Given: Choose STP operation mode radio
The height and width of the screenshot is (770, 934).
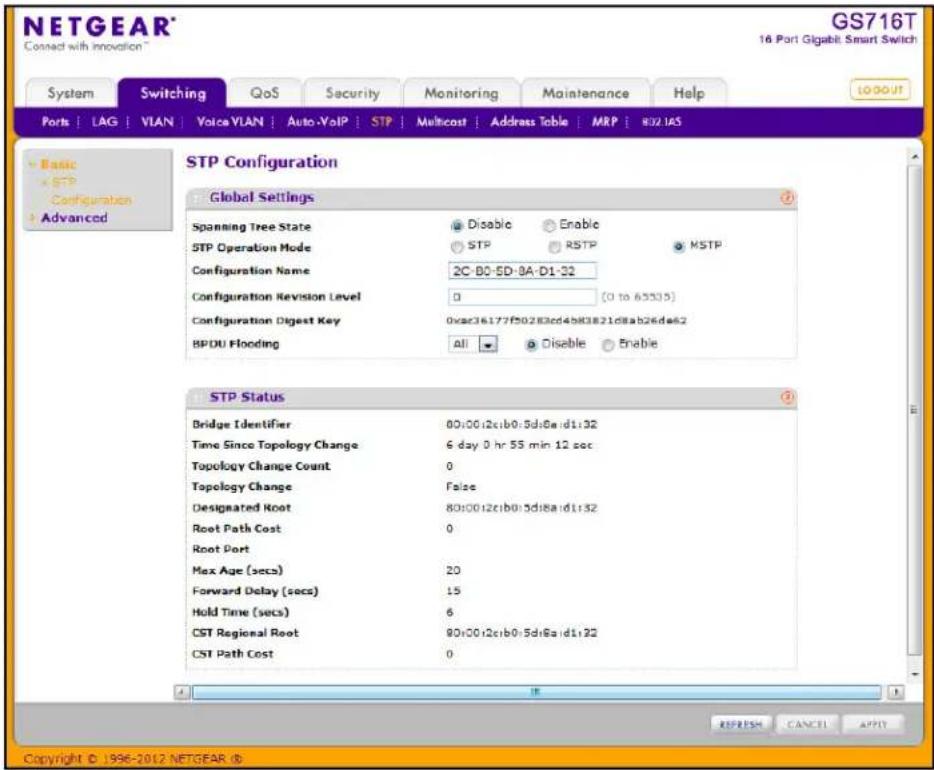Looking at the screenshot, I should click(x=457, y=247).
